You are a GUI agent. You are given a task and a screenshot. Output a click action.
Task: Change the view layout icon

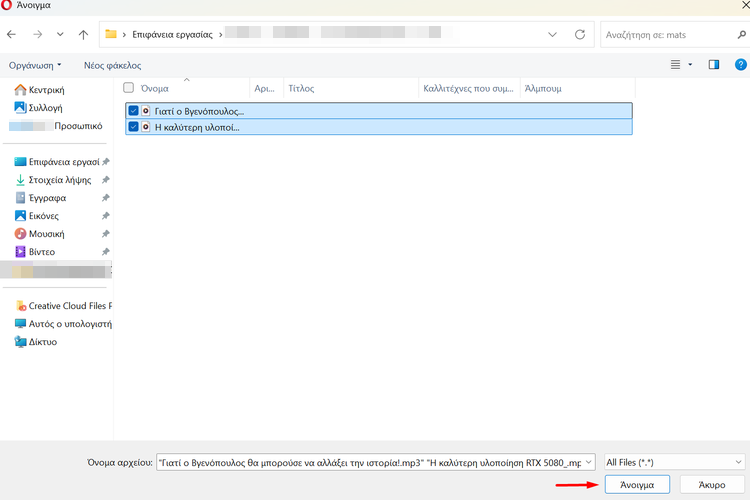pyautogui.click(x=675, y=65)
